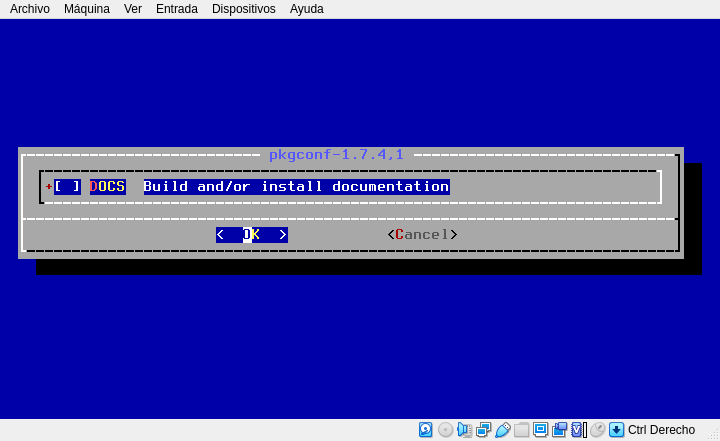Image resolution: width=720 pixels, height=441 pixels.
Task: Select the DOCS option name
Action: [107, 187]
